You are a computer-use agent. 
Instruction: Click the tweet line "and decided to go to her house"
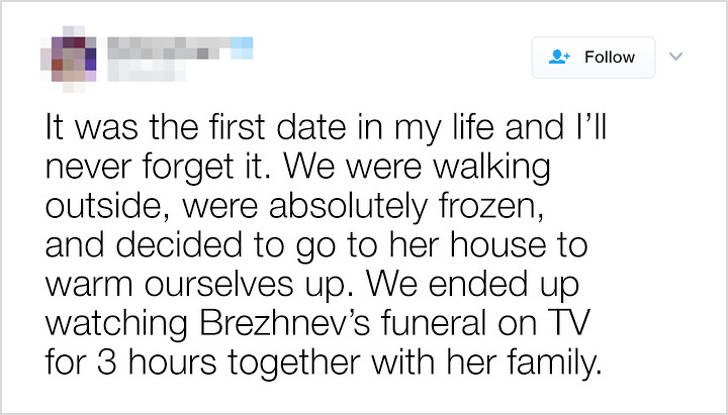[x=316, y=245]
